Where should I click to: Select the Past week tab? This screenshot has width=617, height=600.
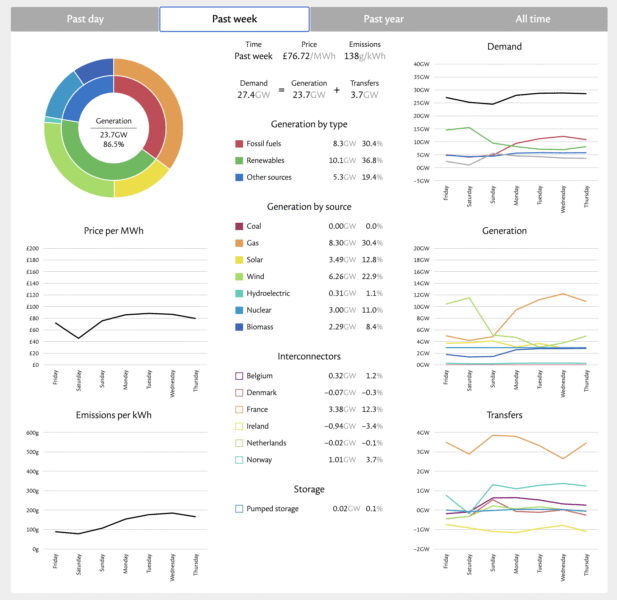[x=234, y=19]
